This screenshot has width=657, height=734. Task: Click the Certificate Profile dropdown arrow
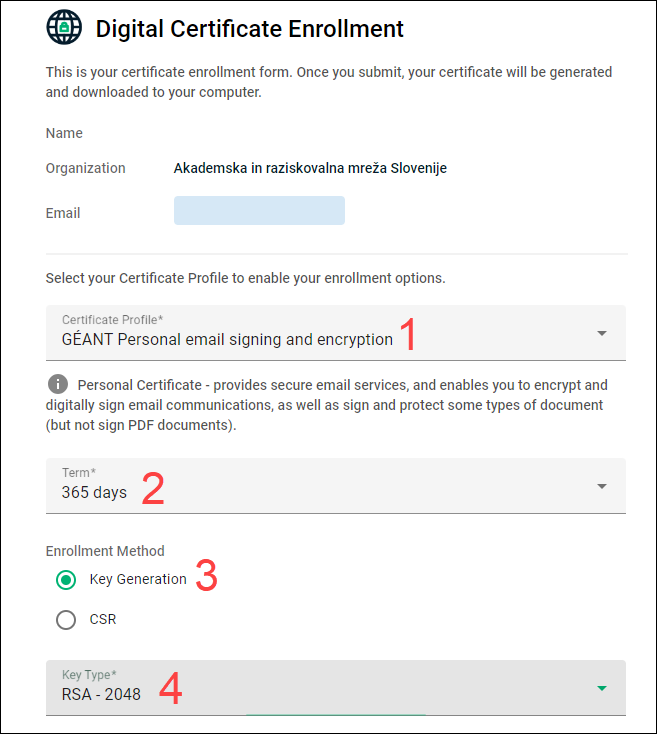[602, 333]
